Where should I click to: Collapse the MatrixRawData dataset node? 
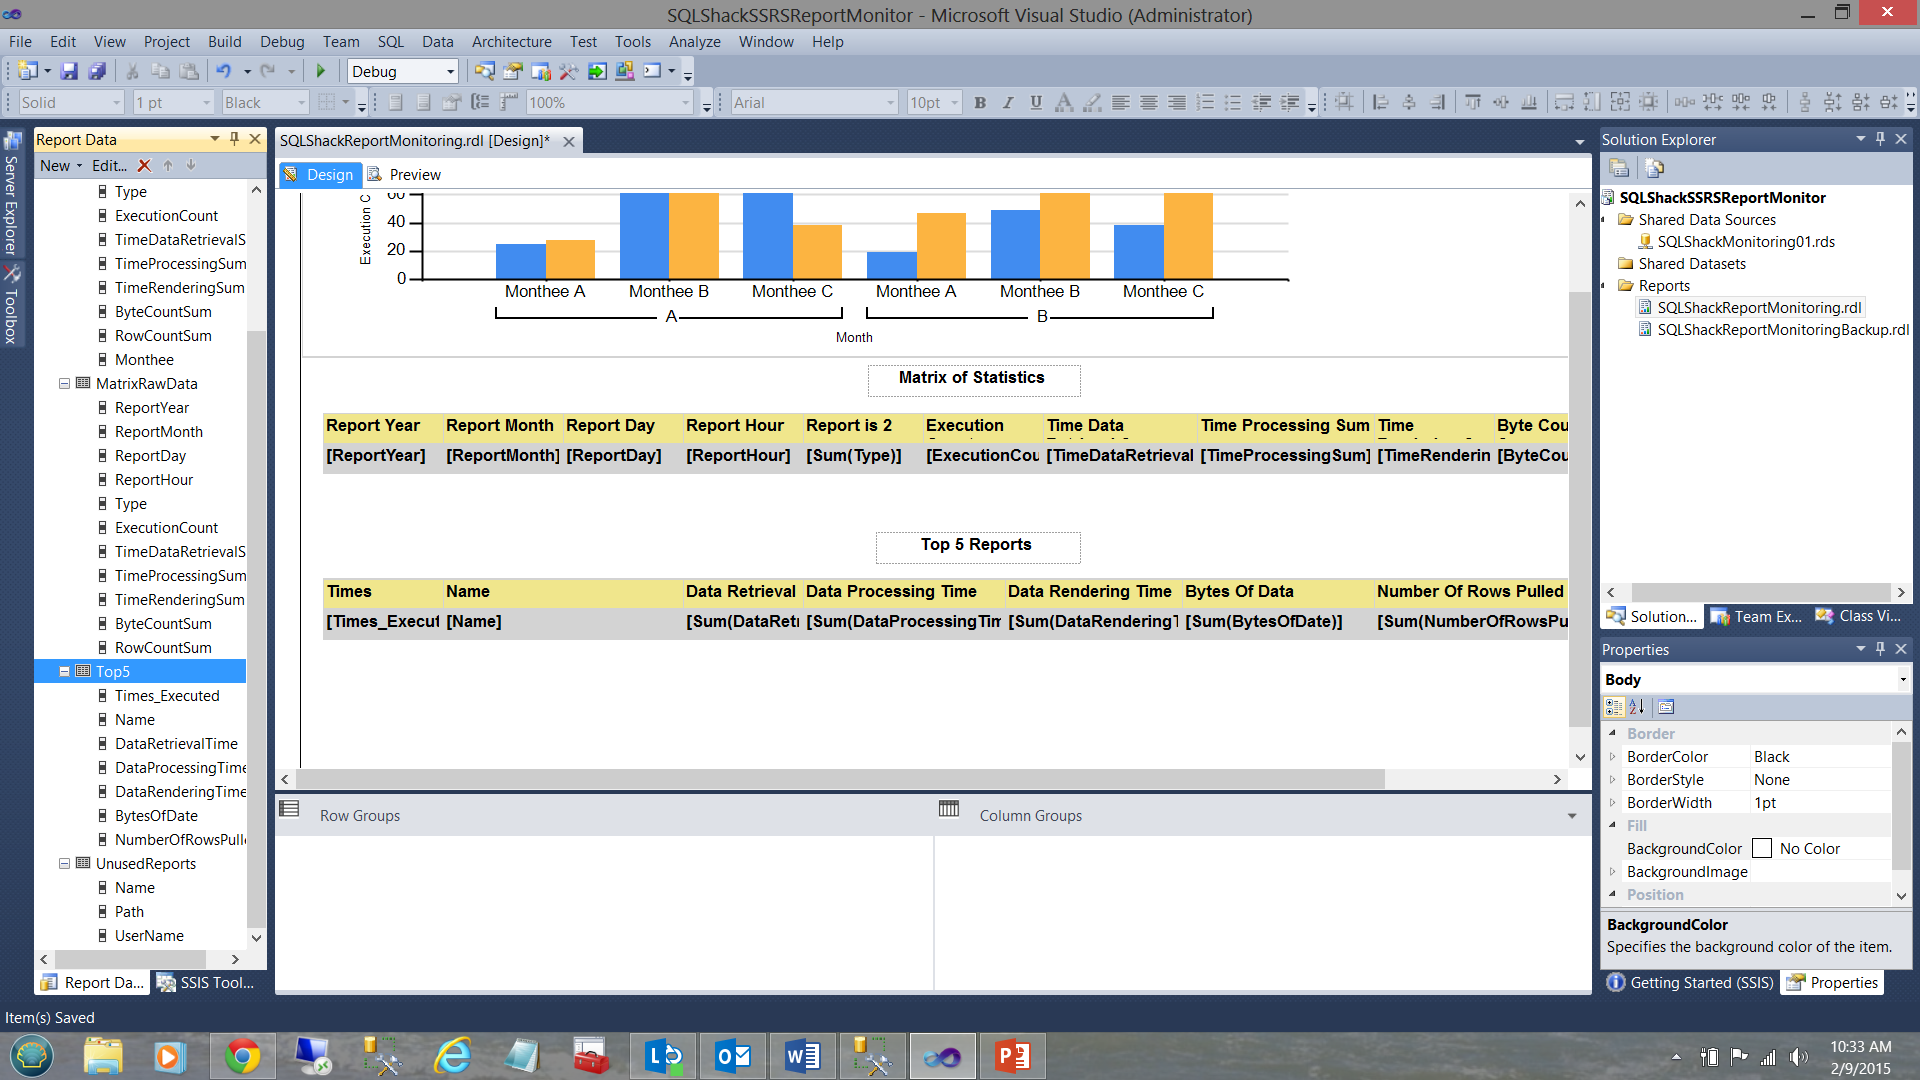click(x=64, y=383)
